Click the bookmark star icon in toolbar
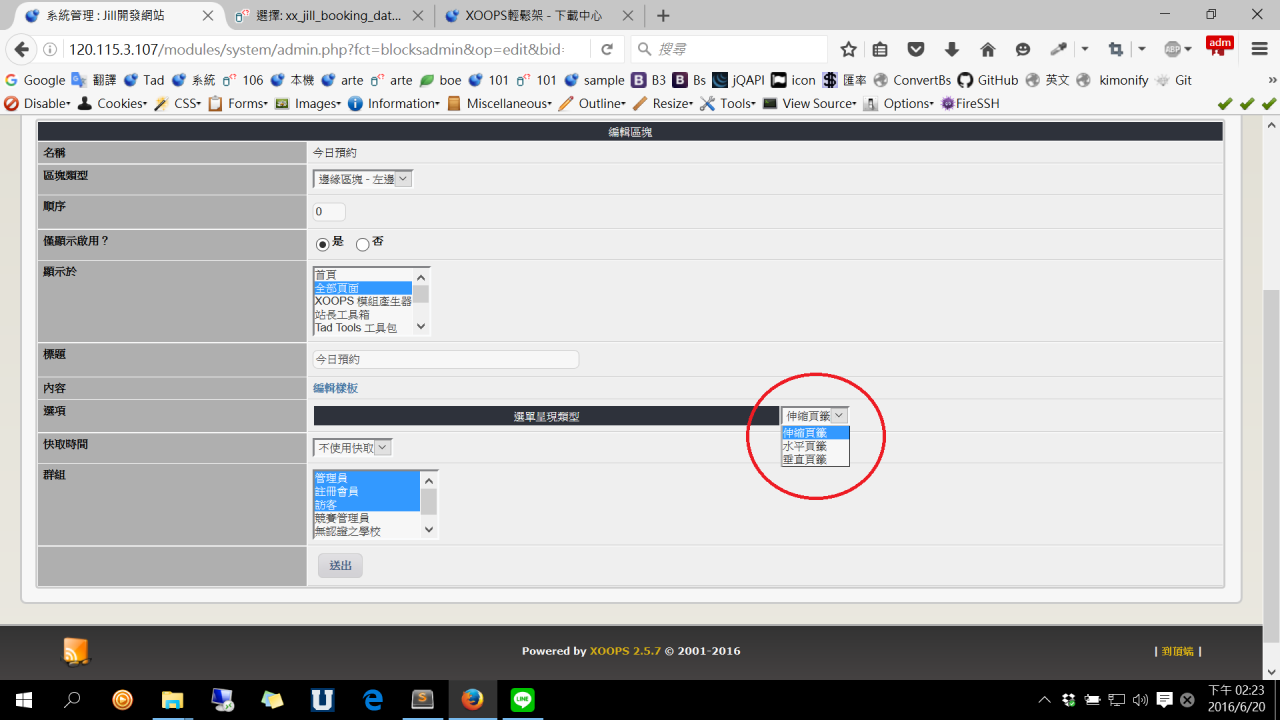The image size is (1280, 720). (x=849, y=49)
